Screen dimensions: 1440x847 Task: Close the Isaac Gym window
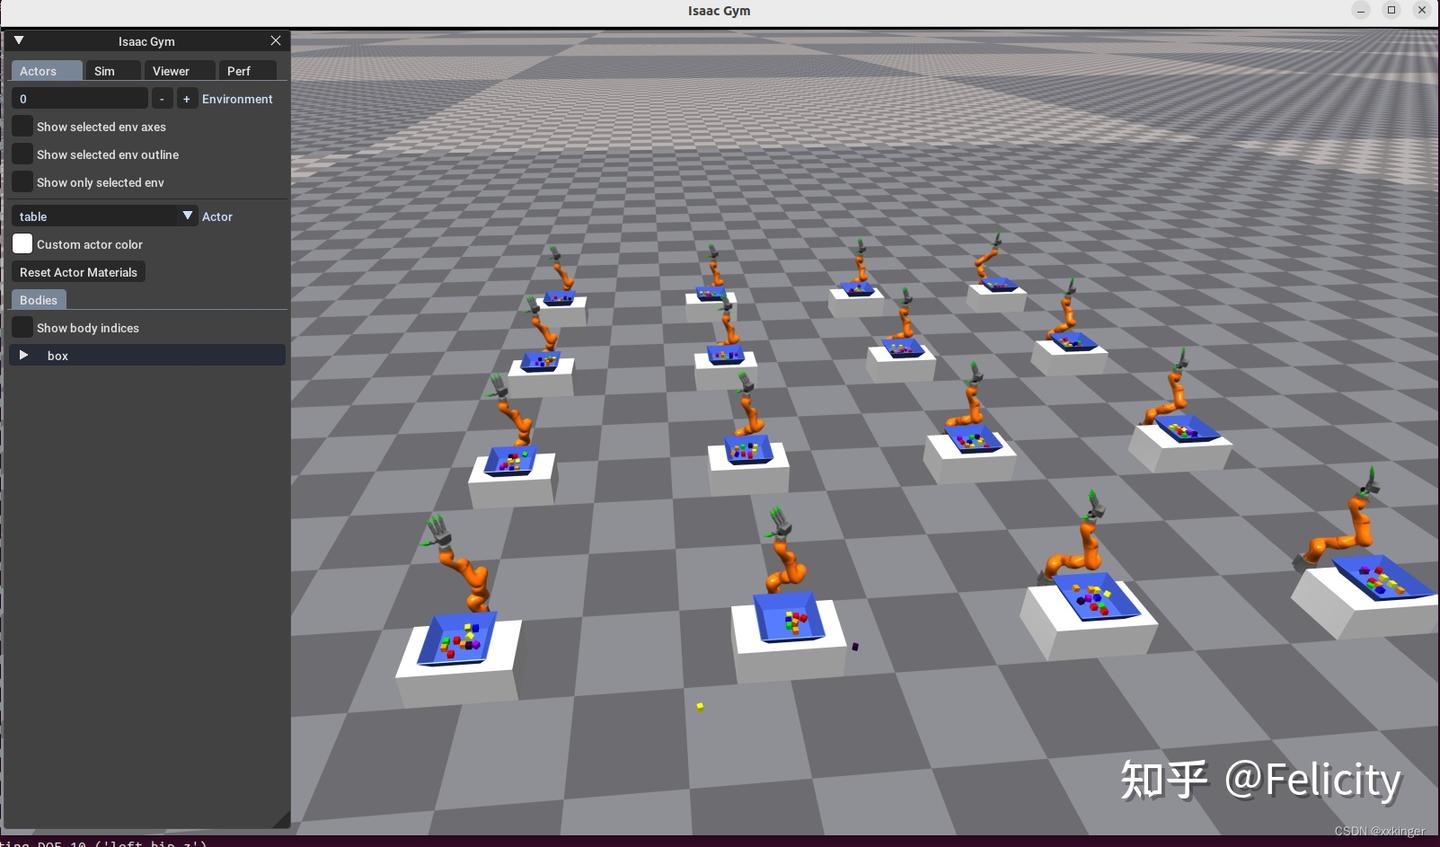point(1422,10)
